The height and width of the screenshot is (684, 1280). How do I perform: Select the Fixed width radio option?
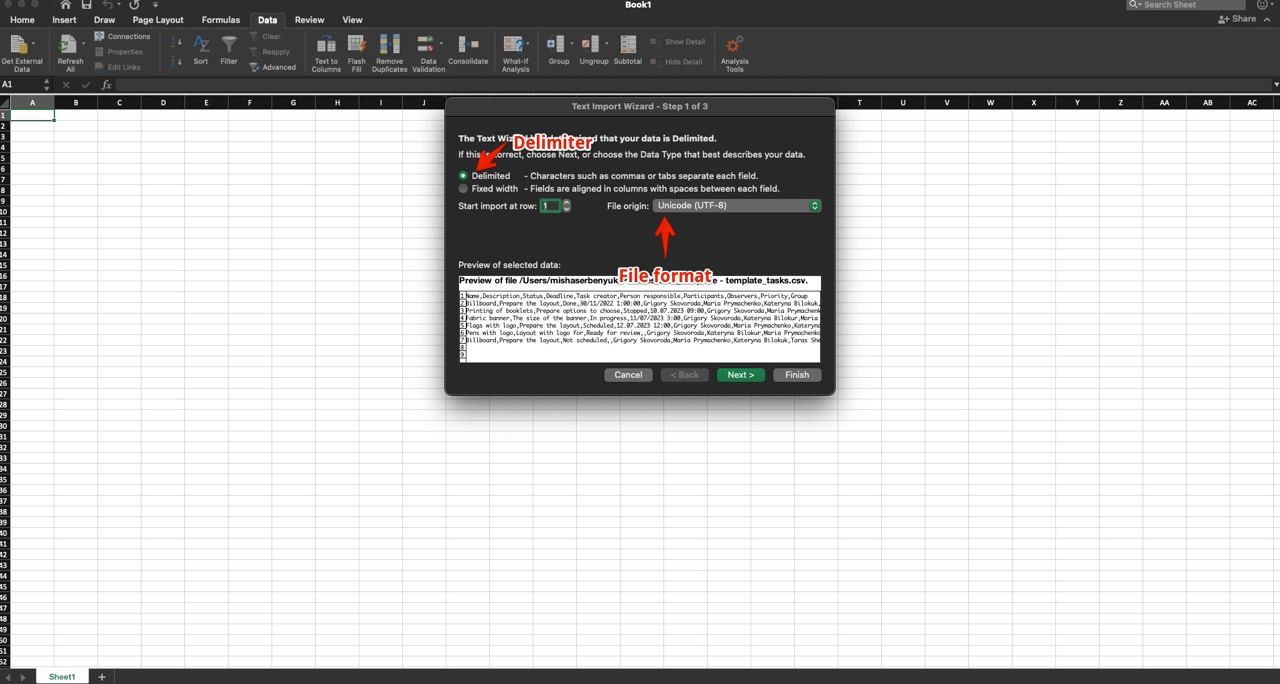[463, 189]
